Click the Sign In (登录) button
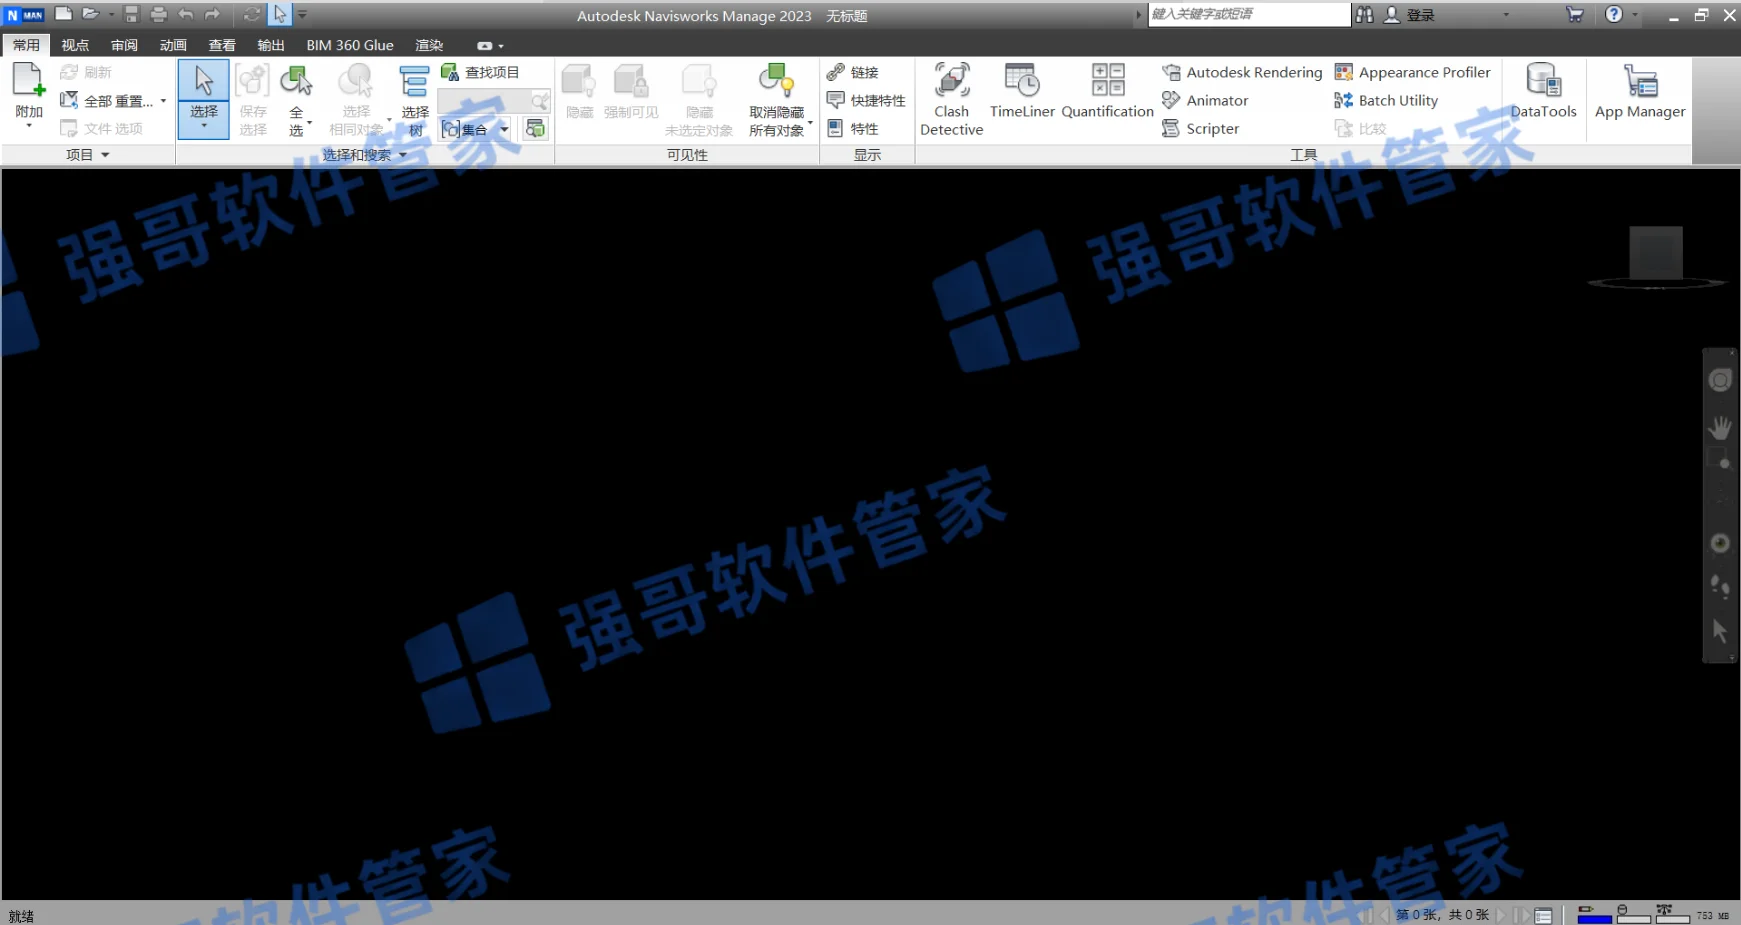This screenshot has height=925, width=1741. click(1410, 15)
